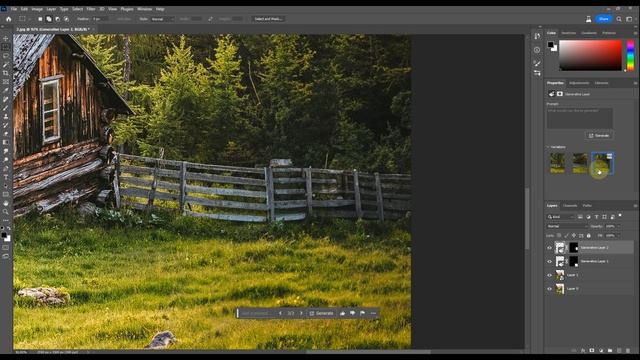The image size is (640, 360).
Task: Switch to the Channels tab
Action: pos(570,206)
